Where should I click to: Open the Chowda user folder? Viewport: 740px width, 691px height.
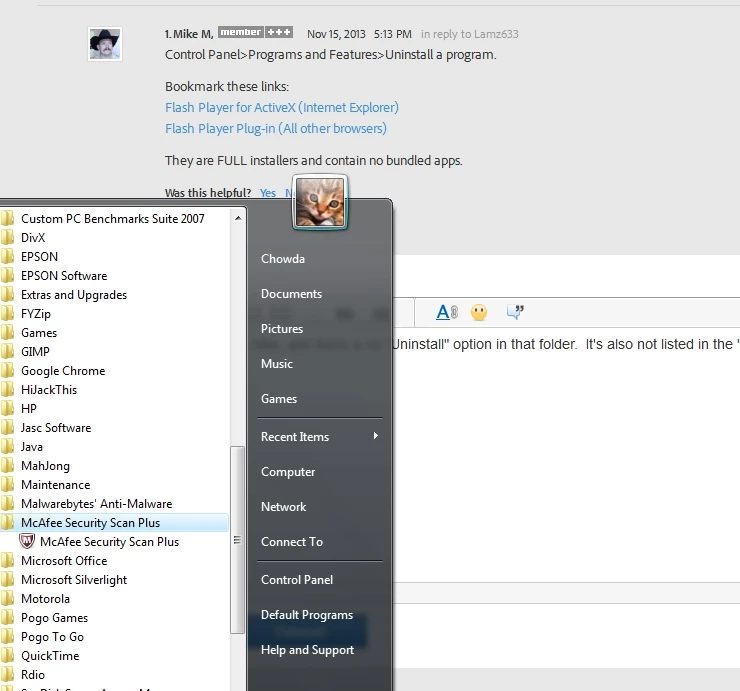click(283, 259)
